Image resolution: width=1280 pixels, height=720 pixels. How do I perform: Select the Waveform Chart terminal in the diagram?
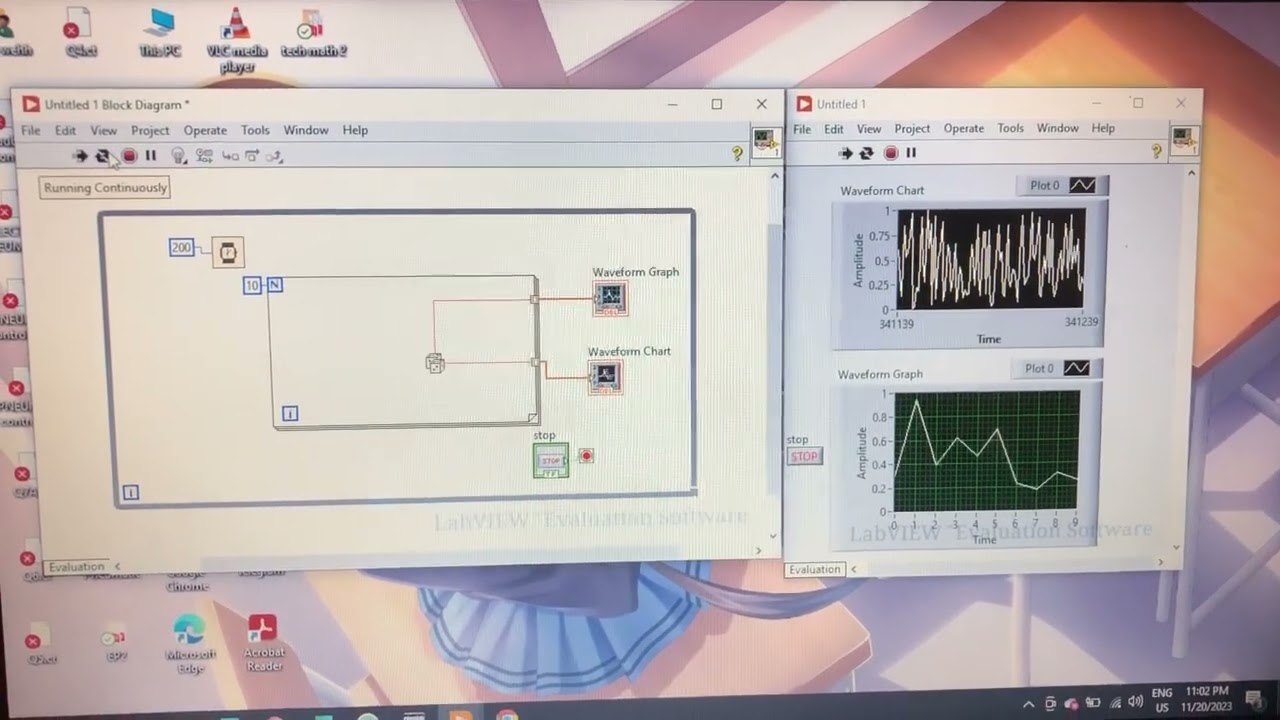point(605,376)
